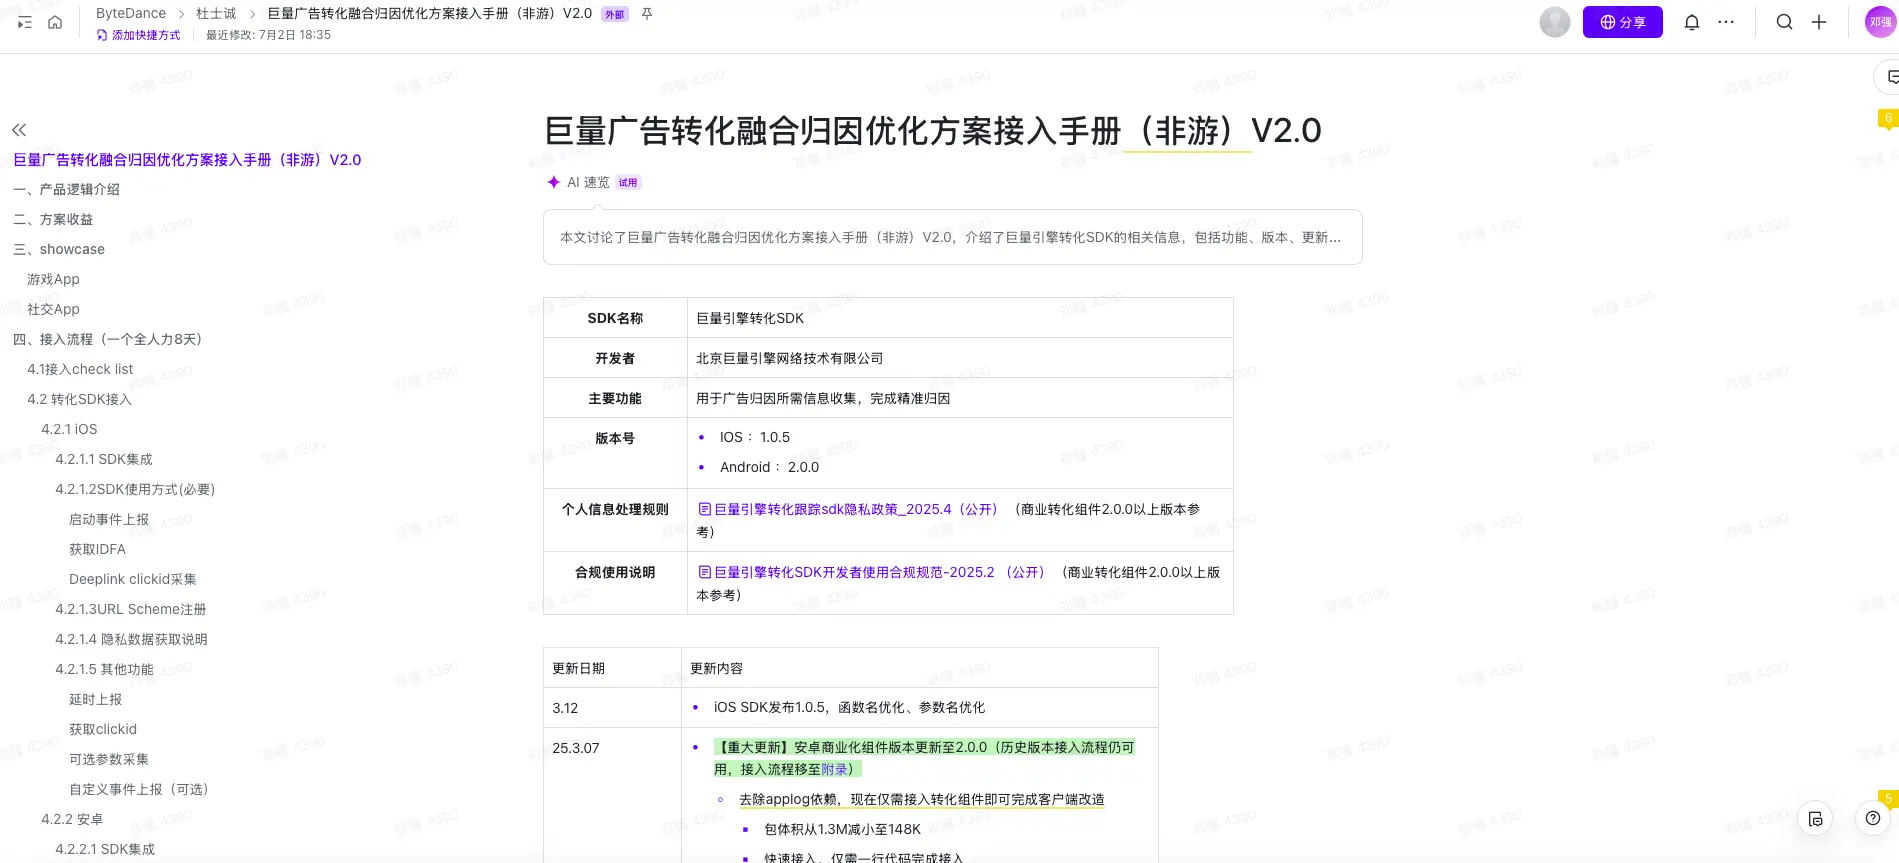Image resolution: width=1899 pixels, height=863 pixels.
Task: Follow the 附录 link in update notes
Action: (834, 769)
